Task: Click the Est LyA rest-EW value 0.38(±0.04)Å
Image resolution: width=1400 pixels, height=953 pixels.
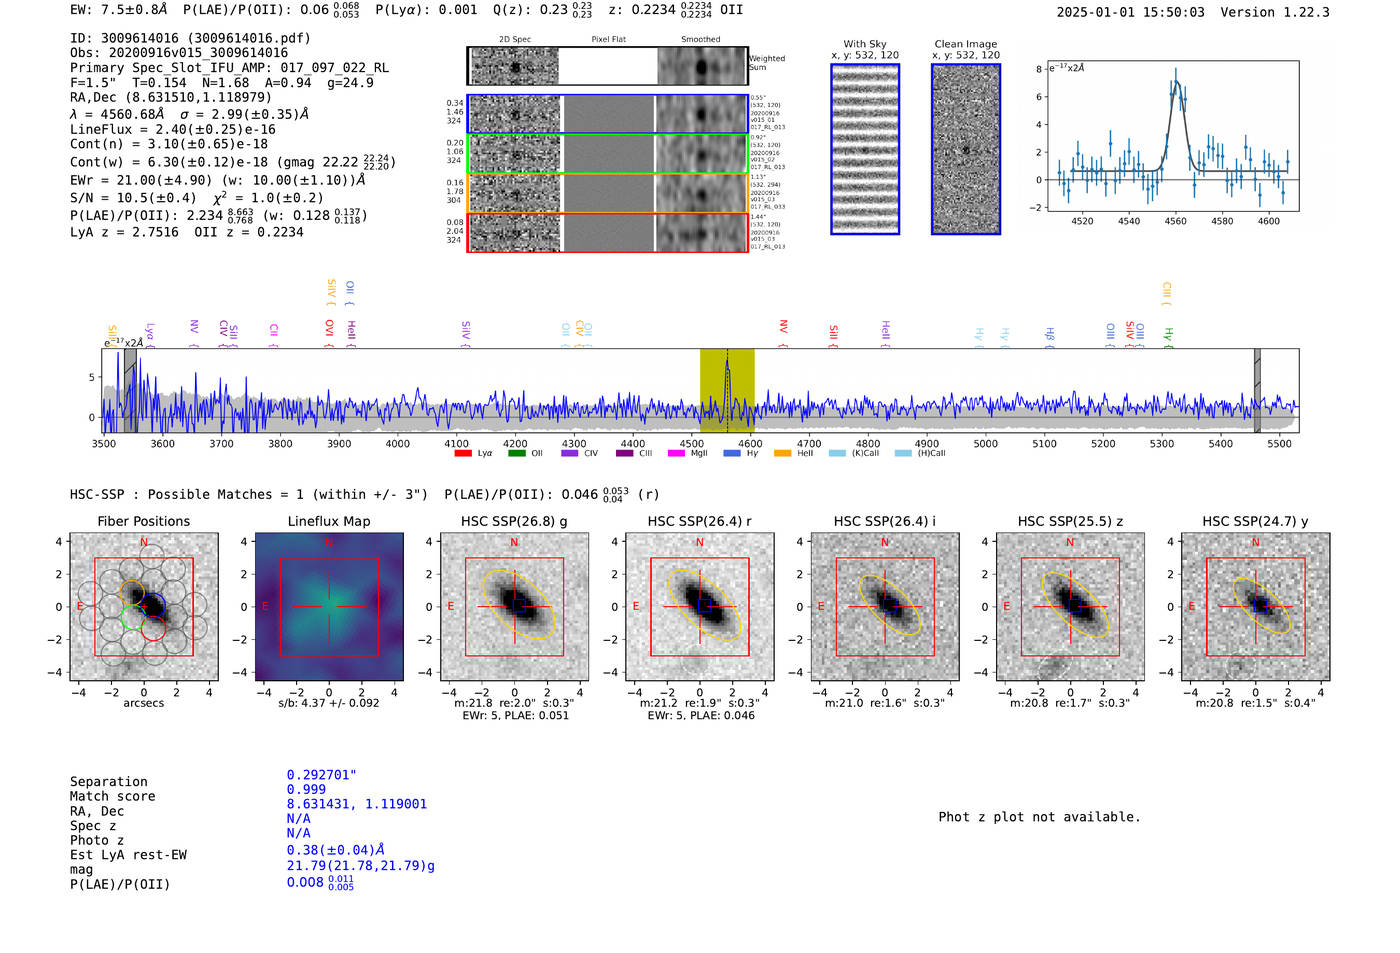Action: pyautogui.click(x=336, y=850)
